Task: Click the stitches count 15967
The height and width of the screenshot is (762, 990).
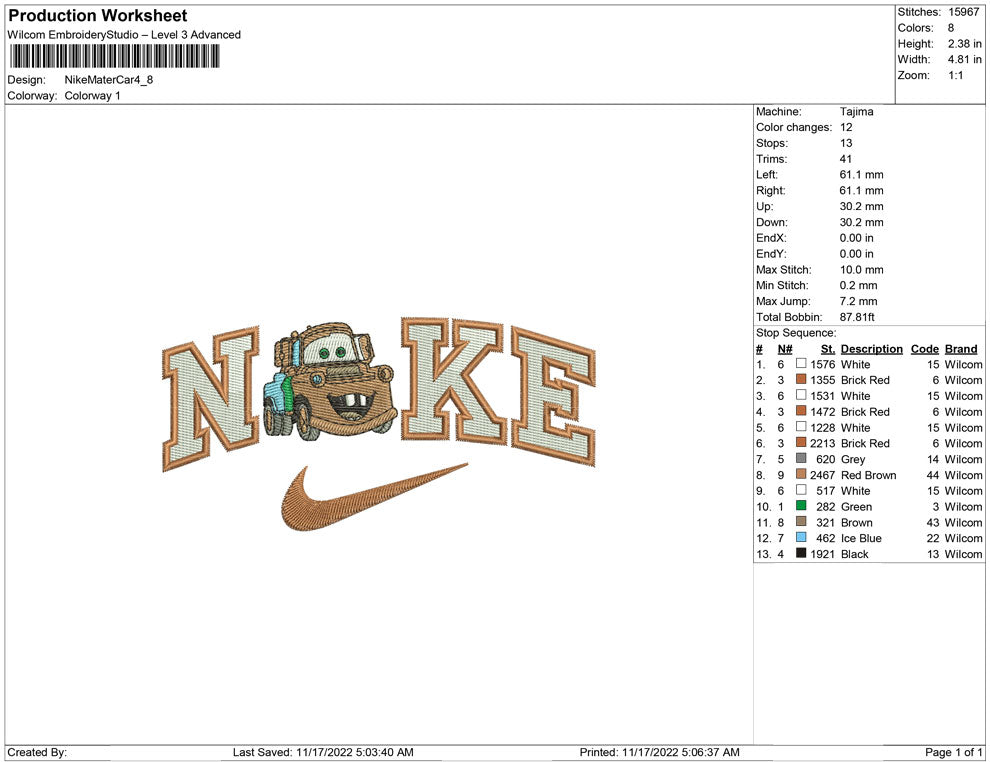Action: [963, 12]
